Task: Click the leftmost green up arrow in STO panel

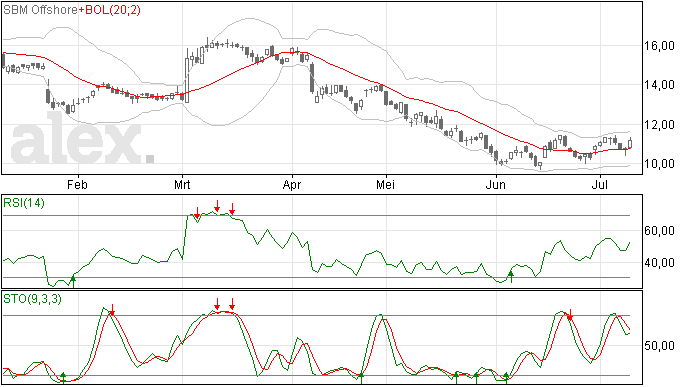Action: coord(63,378)
